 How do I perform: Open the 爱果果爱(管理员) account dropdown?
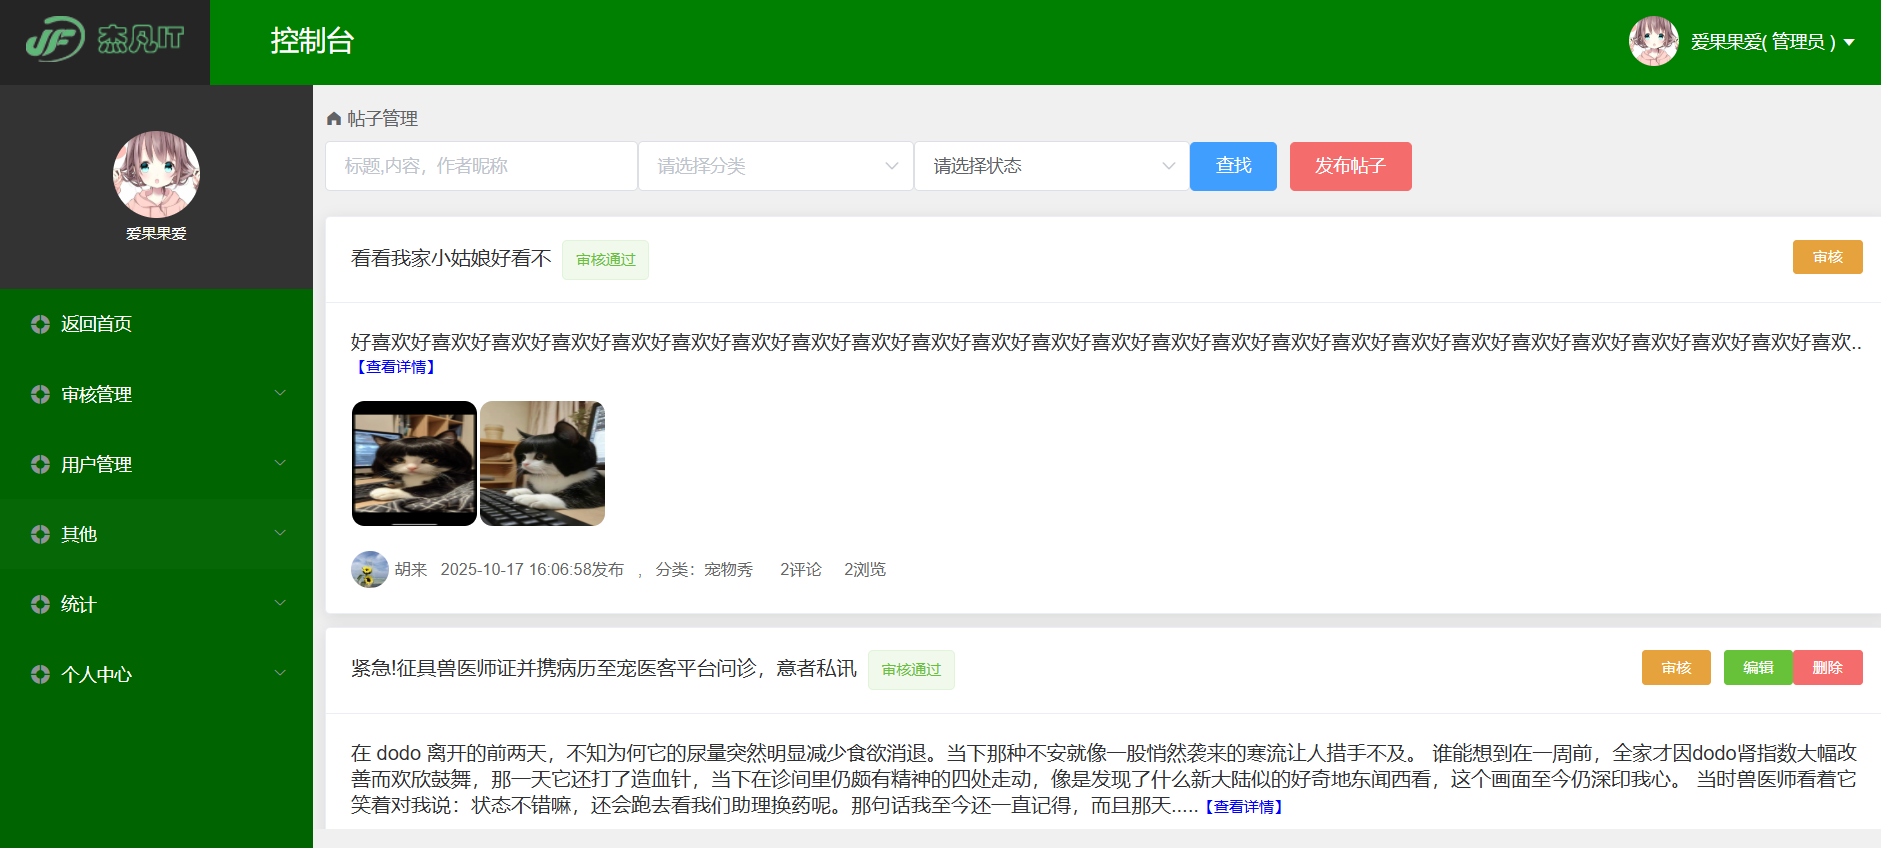pos(1772,42)
